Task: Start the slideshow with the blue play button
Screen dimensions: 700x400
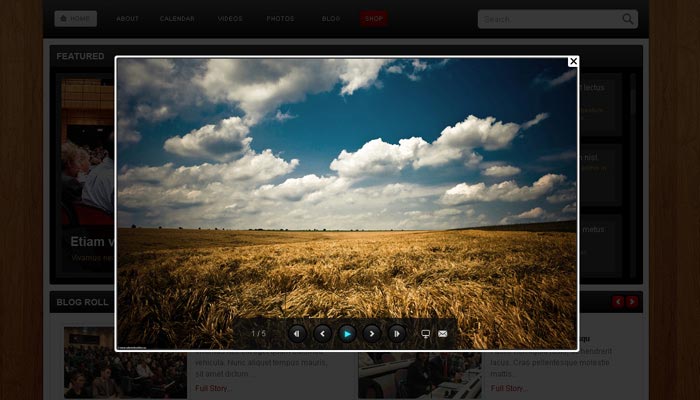Action: click(x=347, y=333)
